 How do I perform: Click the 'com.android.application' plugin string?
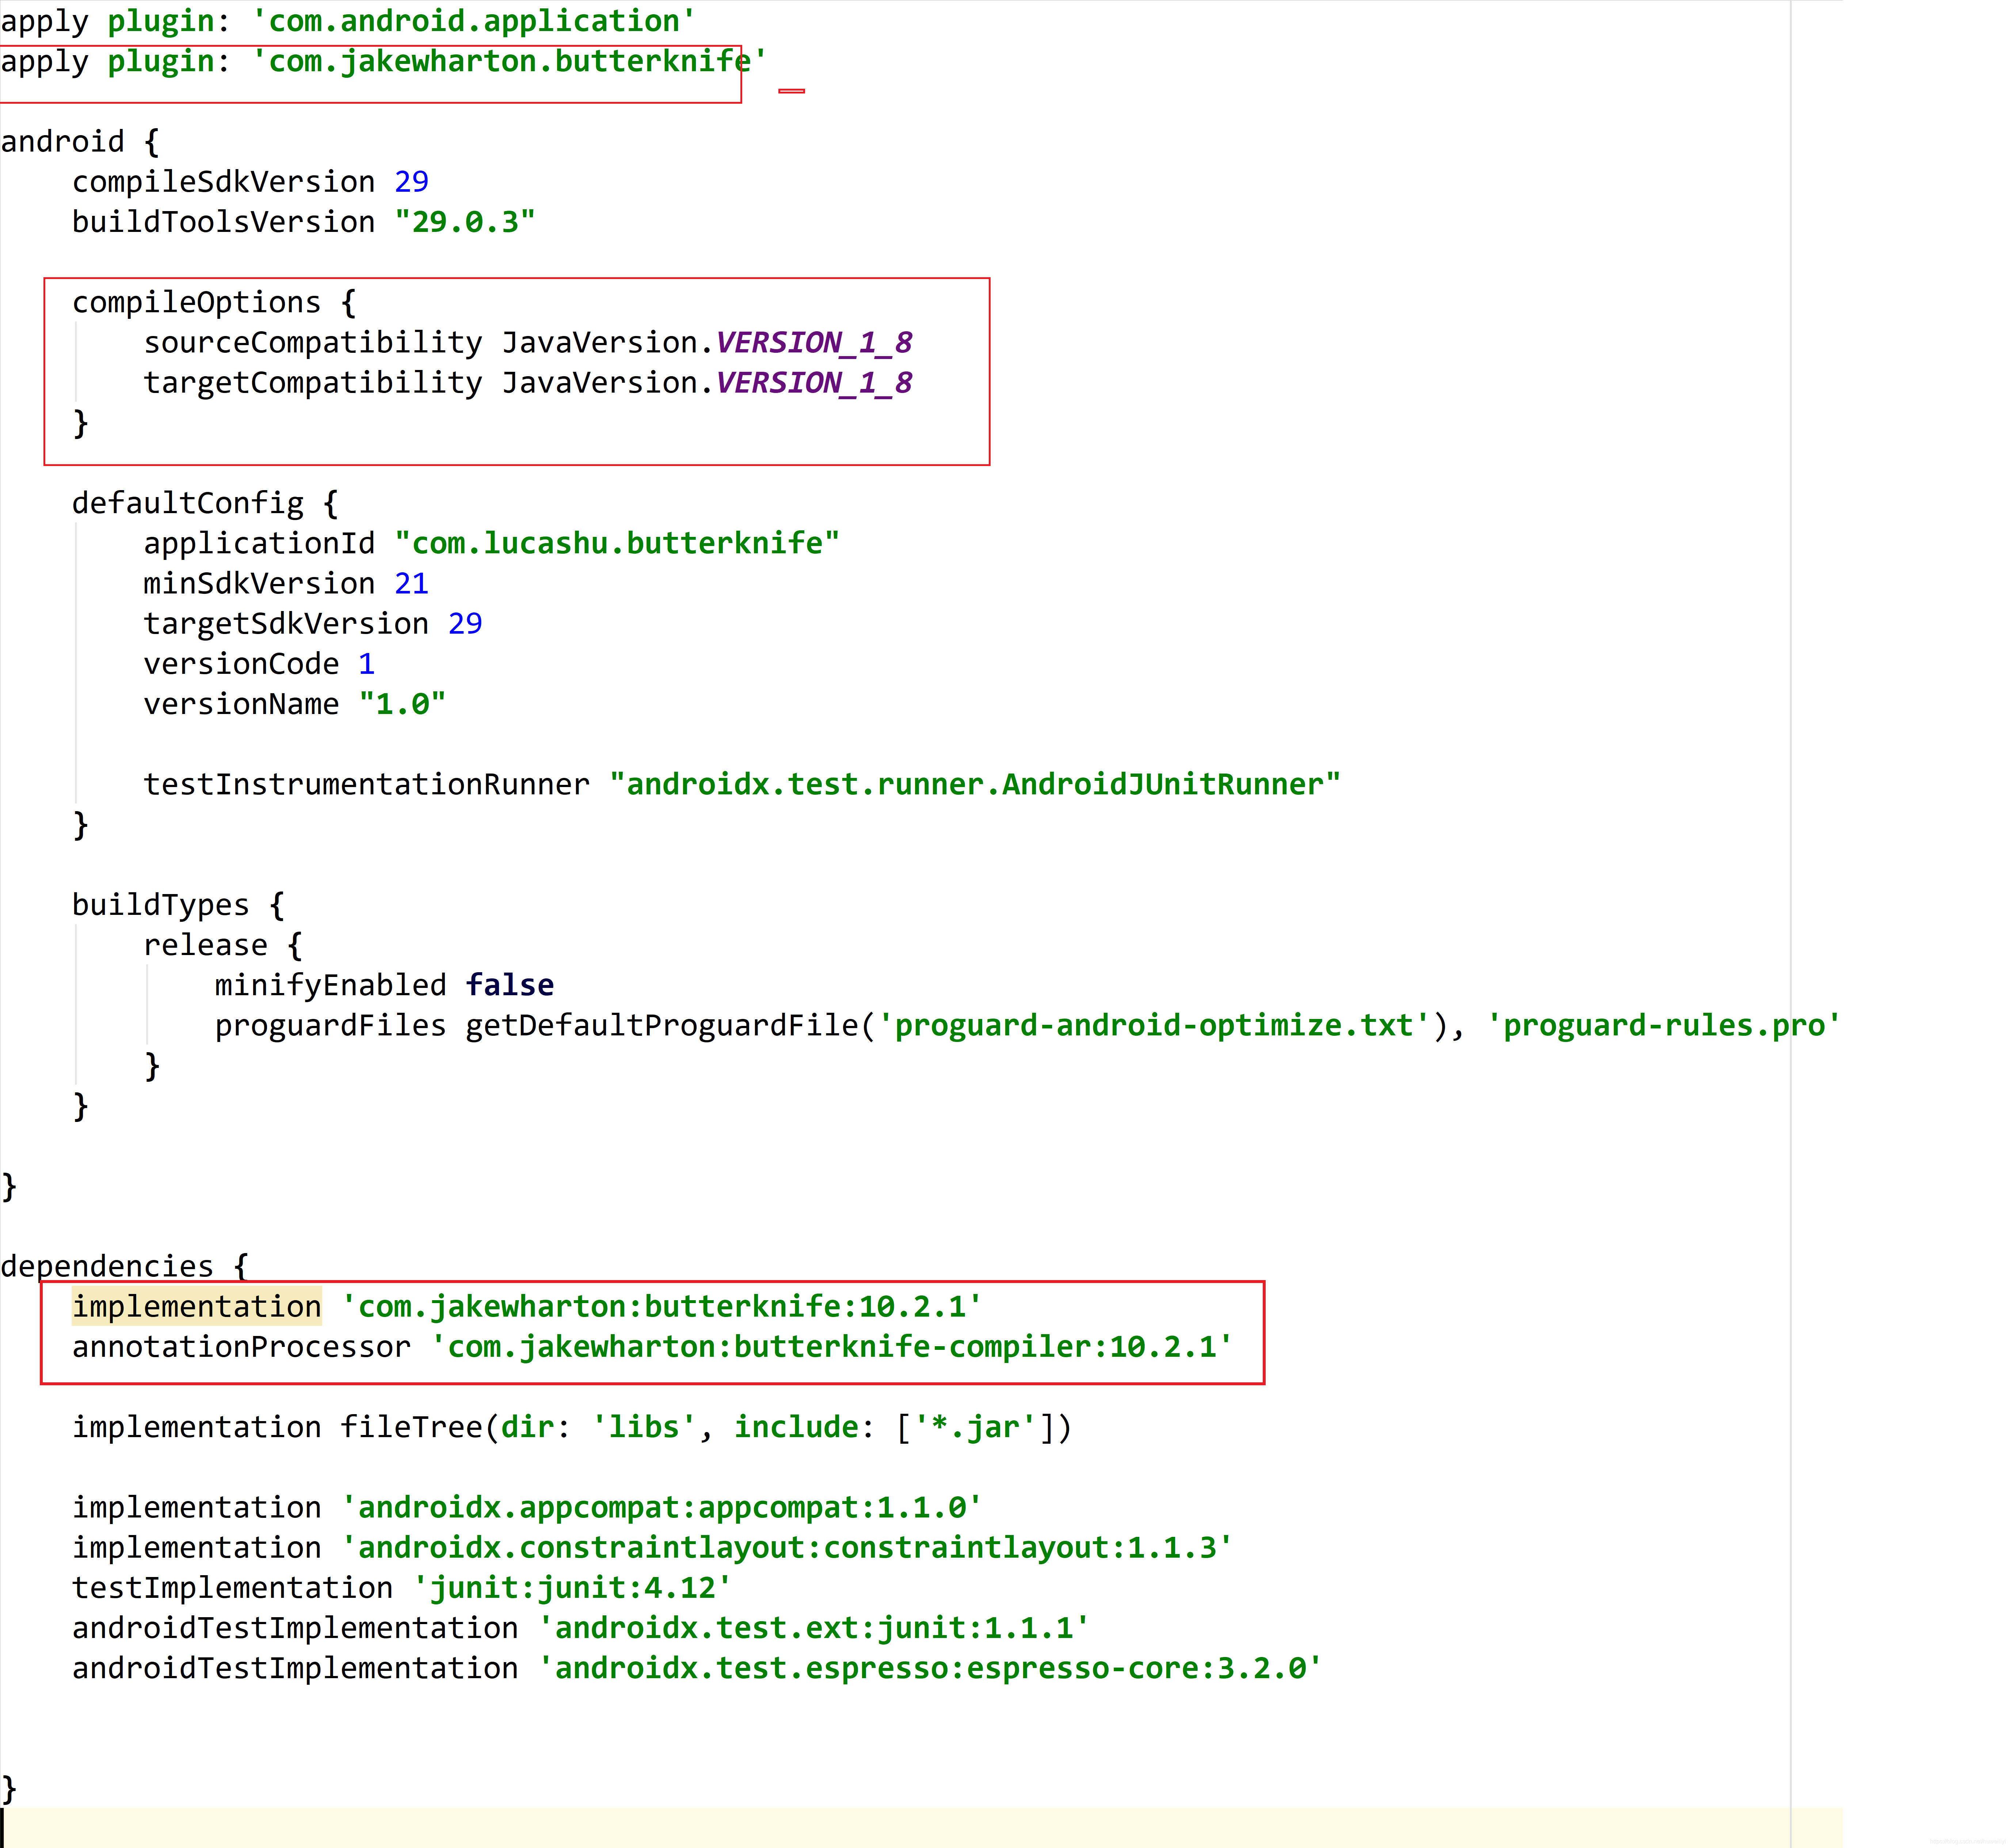tap(473, 21)
